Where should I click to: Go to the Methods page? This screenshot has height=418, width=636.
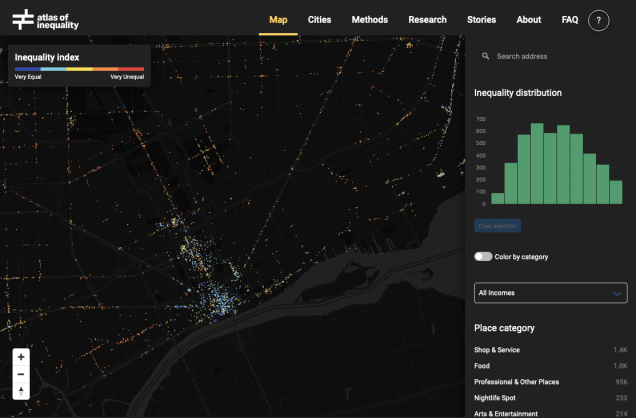[370, 20]
